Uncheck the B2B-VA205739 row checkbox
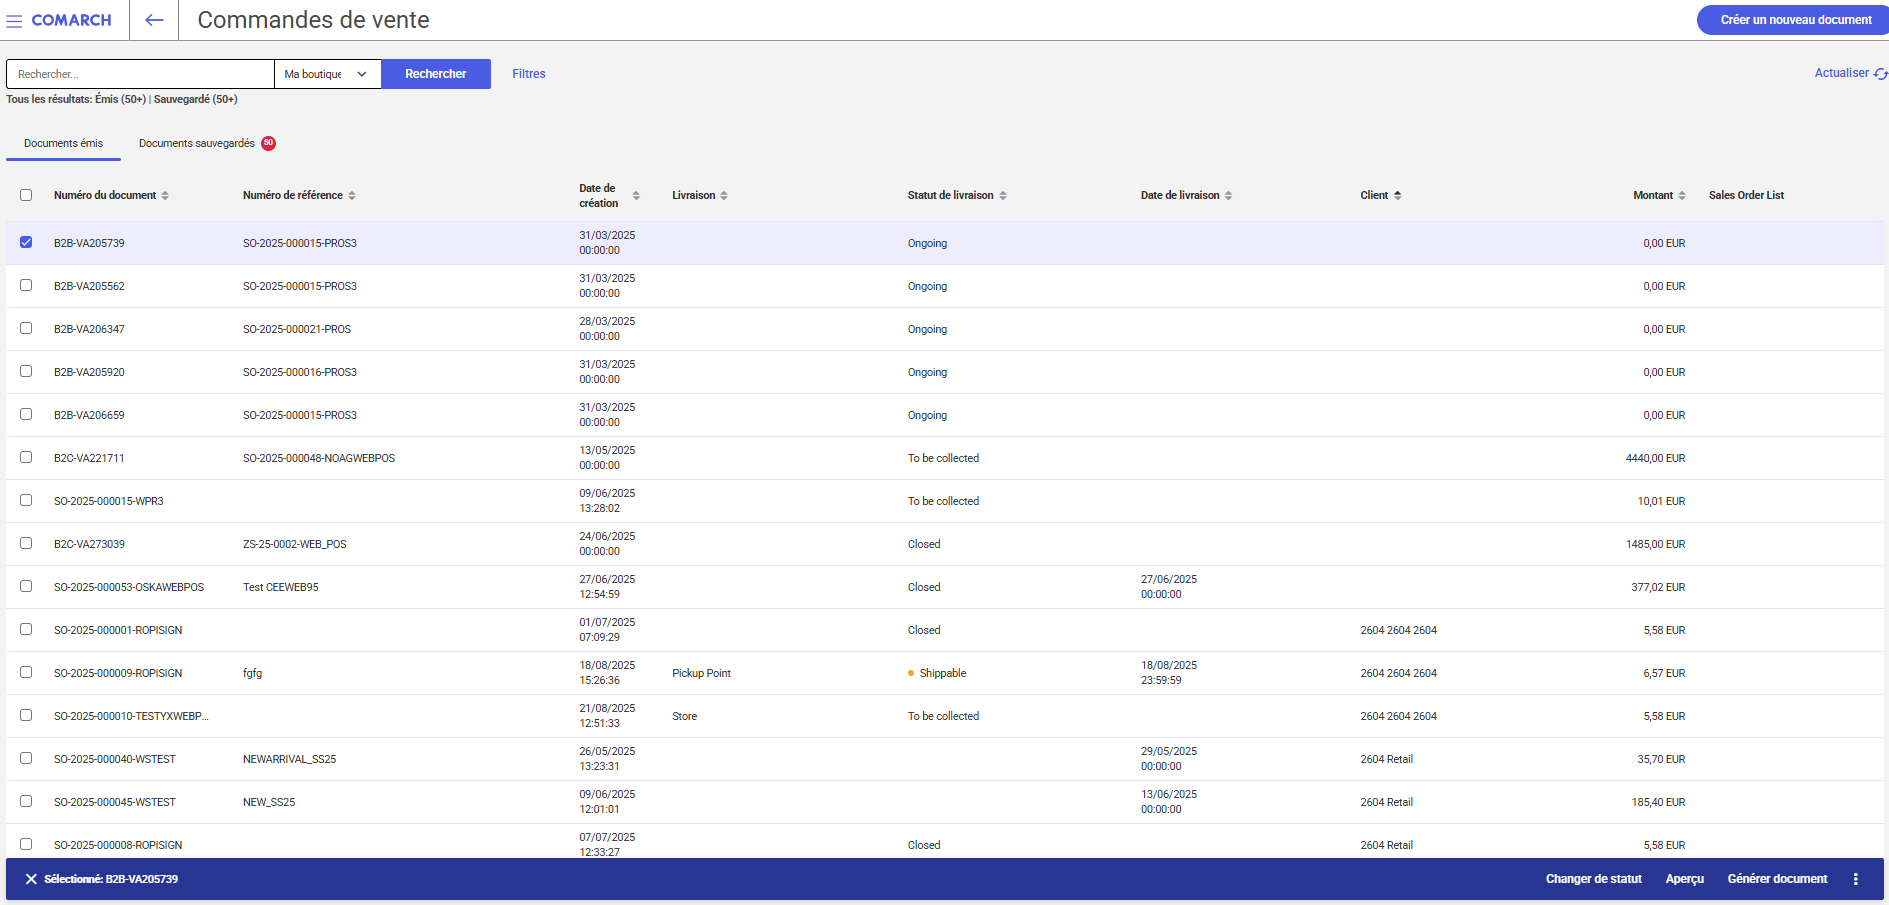The image size is (1889, 905). coord(26,242)
